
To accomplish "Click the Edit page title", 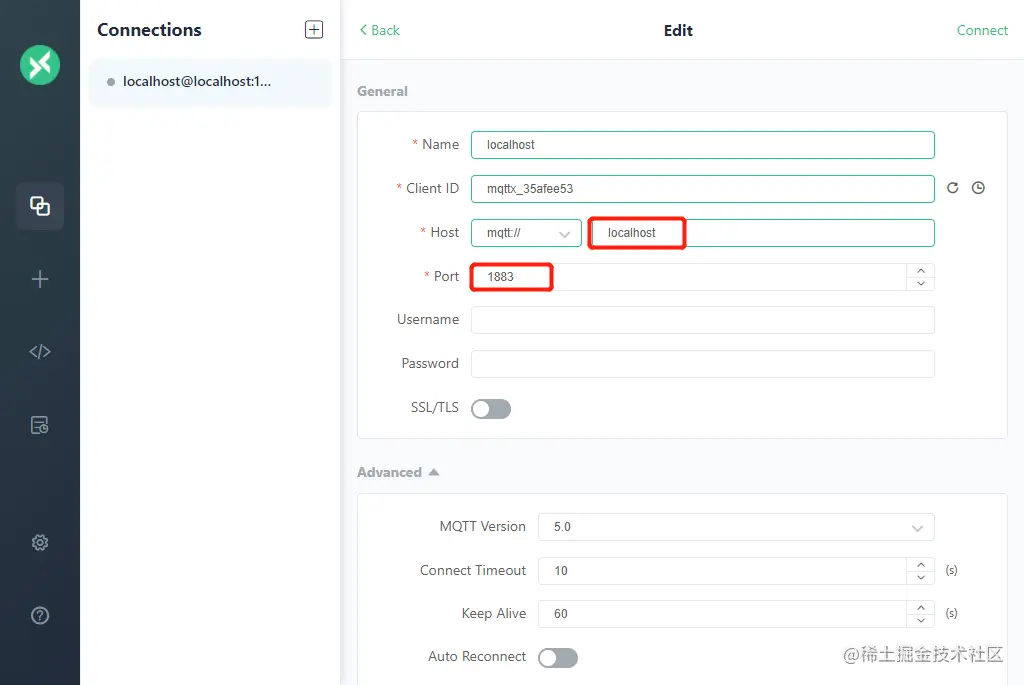I will click(x=678, y=30).
